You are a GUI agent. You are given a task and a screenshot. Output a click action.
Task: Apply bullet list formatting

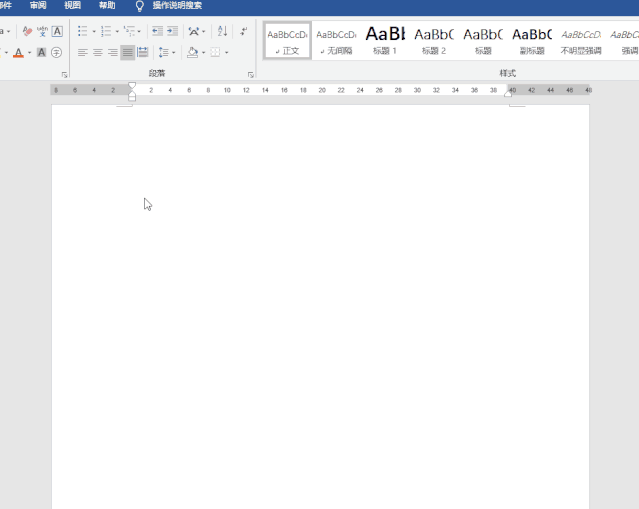(x=83, y=31)
